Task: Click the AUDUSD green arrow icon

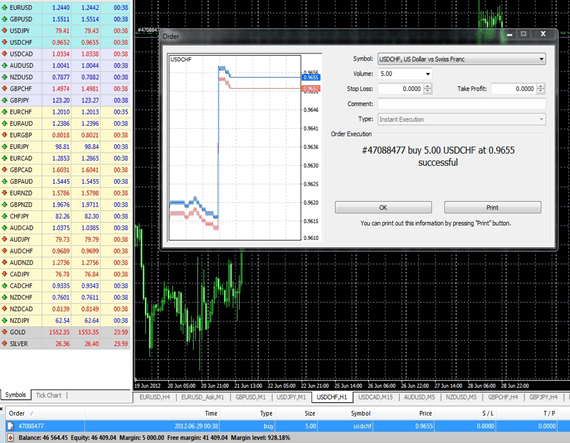Action: [x=4, y=65]
